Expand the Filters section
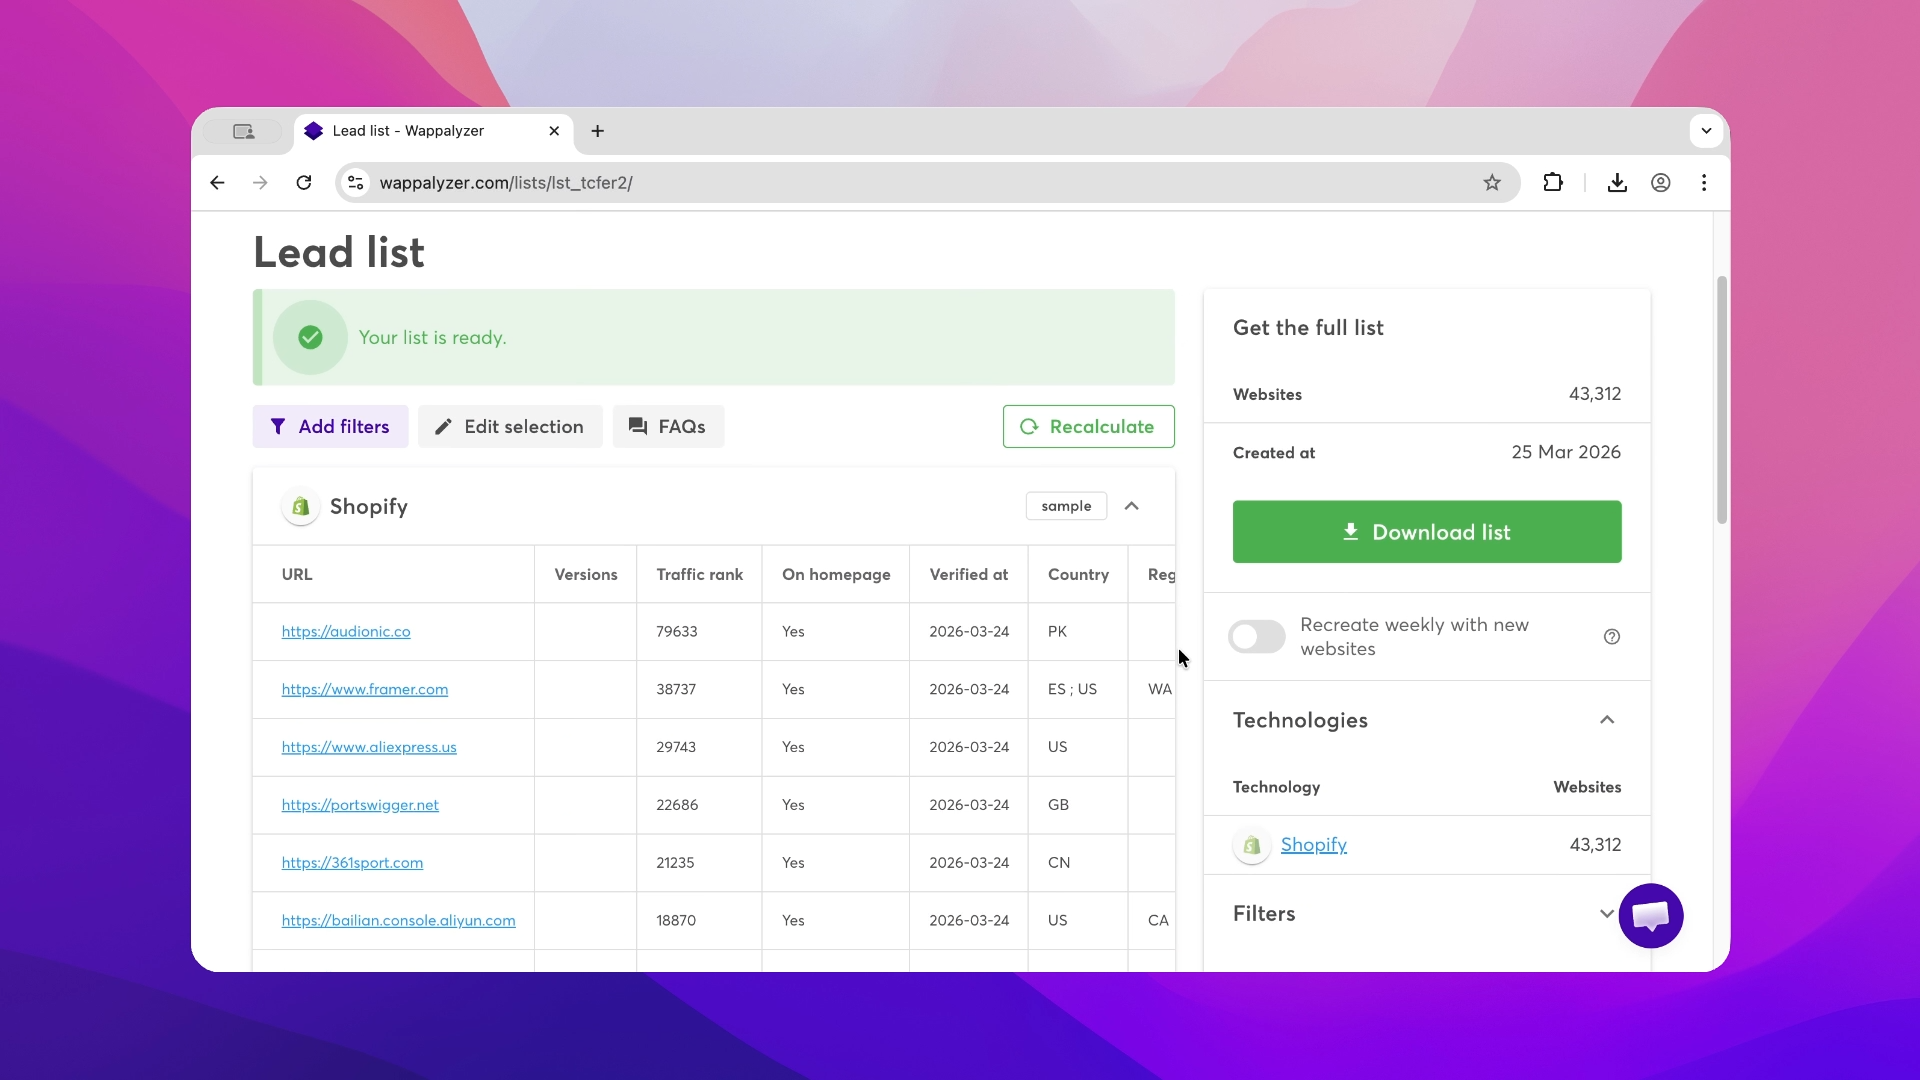Screen dimensions: 1920x1080 [x=1606, y=914]
